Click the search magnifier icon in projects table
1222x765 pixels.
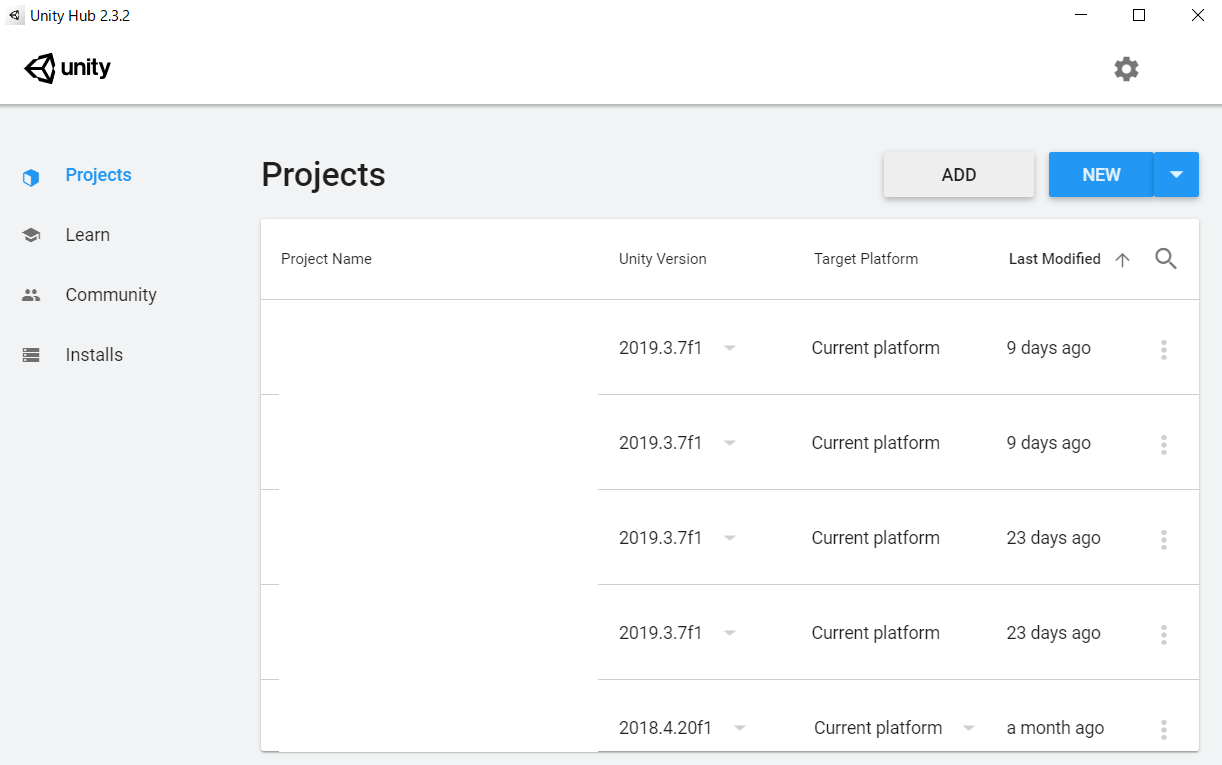(1165, 259)
